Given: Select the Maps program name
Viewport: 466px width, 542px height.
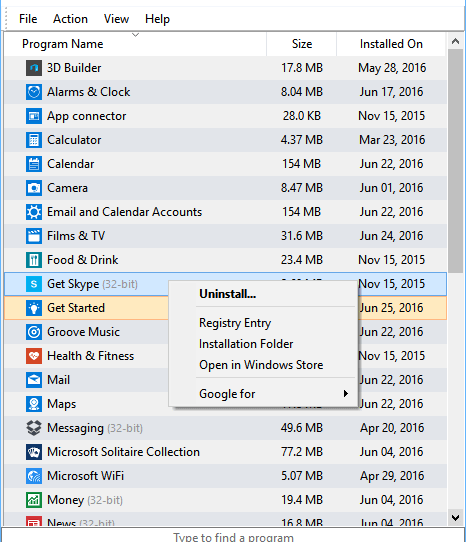Looking at the screenshot, I should click(x=62, y=404).
